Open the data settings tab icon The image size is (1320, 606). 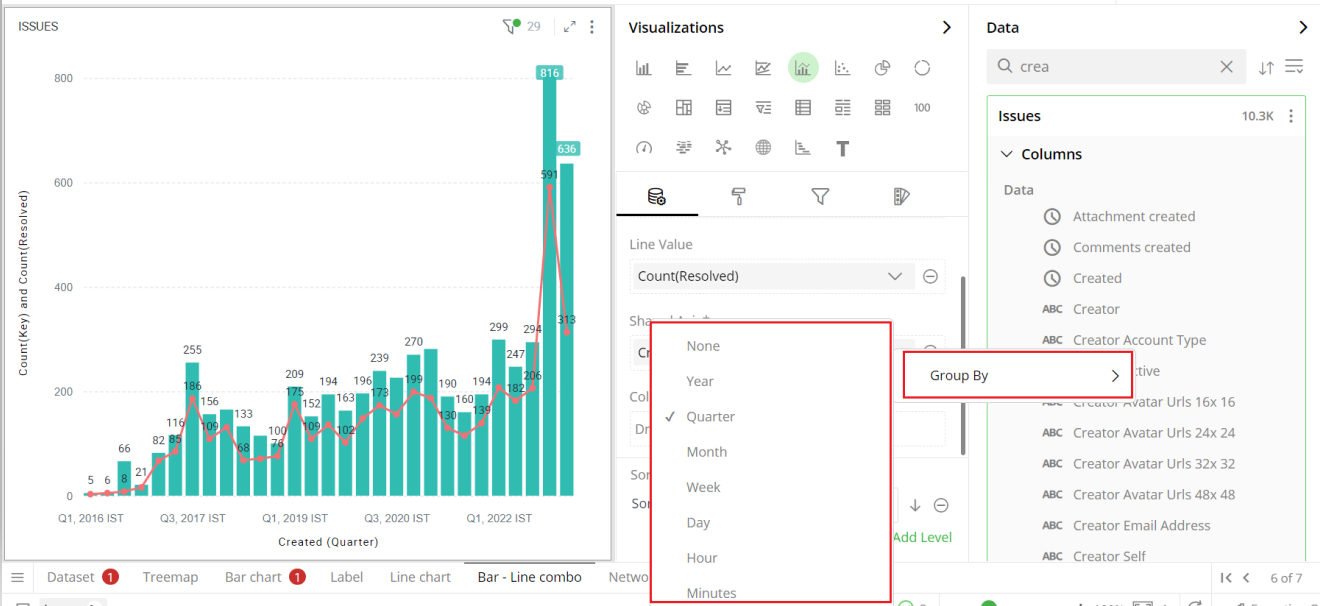pos(657,197)
